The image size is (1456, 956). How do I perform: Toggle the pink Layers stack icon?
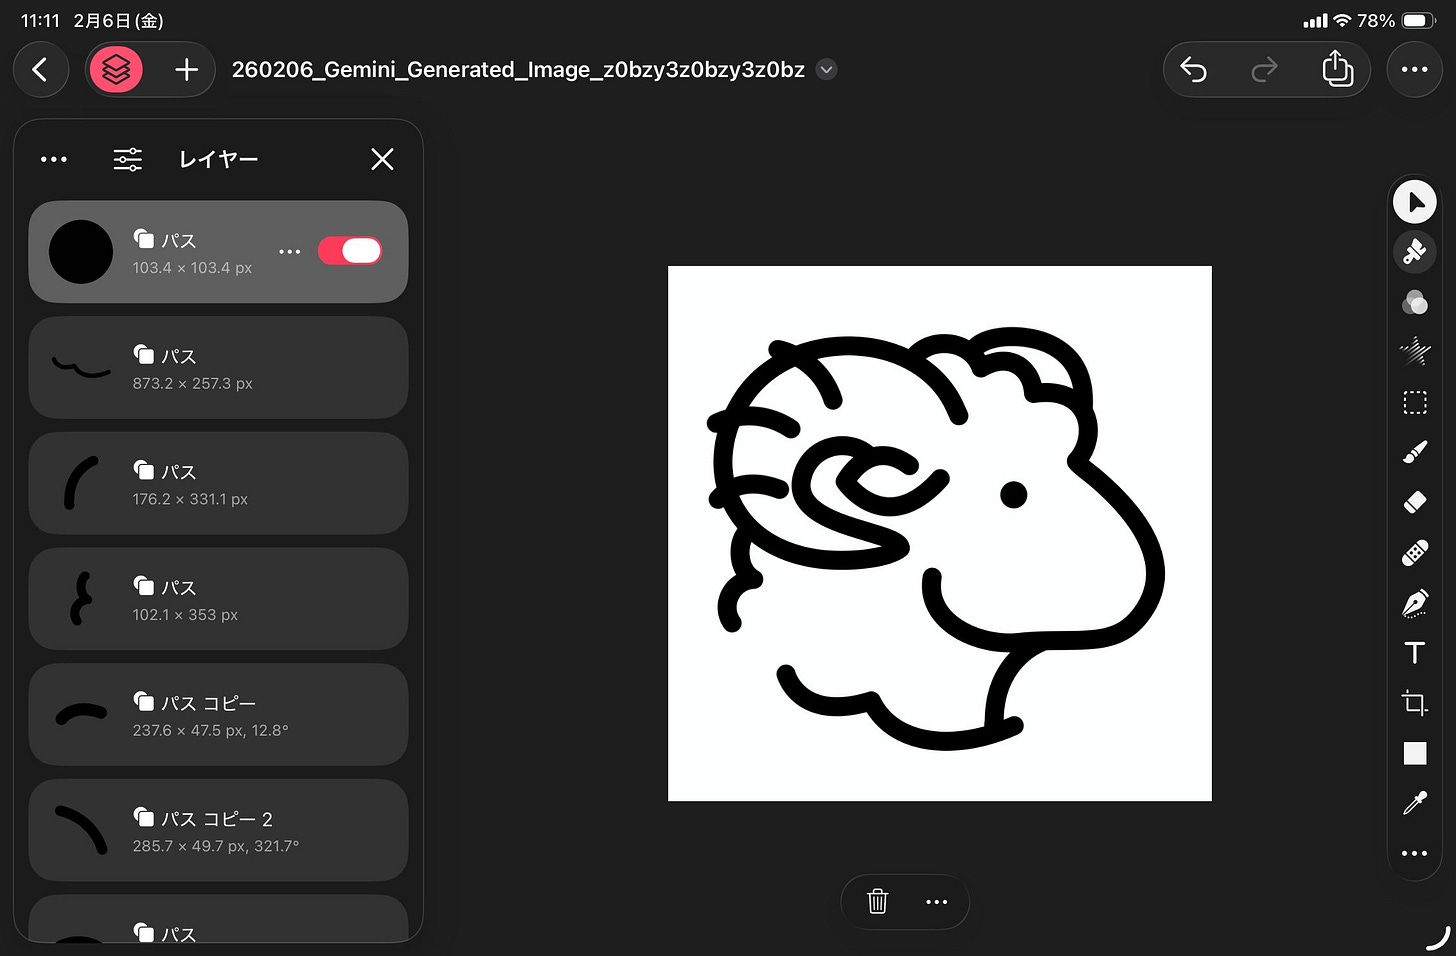point(117,69)
